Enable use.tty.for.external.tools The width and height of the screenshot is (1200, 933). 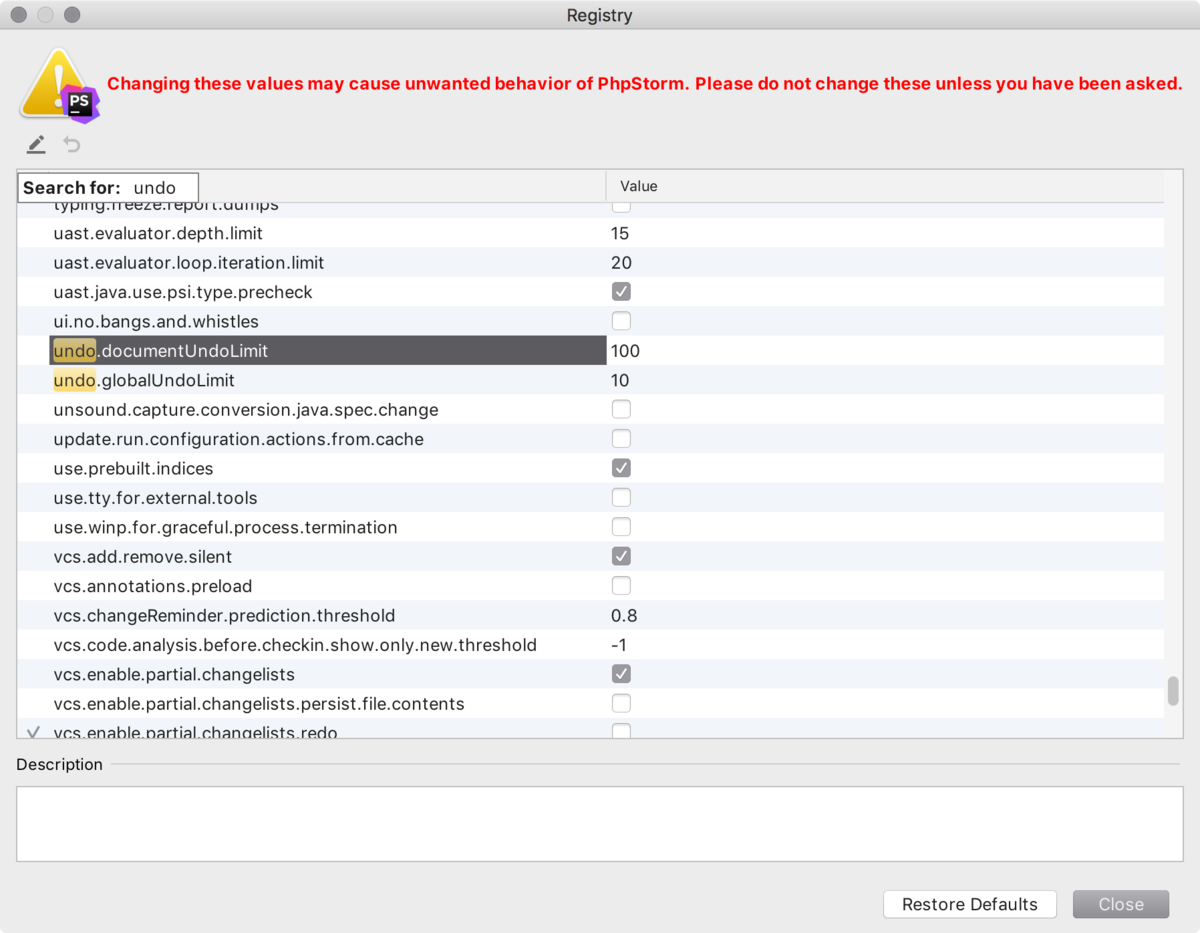(621, 497)
